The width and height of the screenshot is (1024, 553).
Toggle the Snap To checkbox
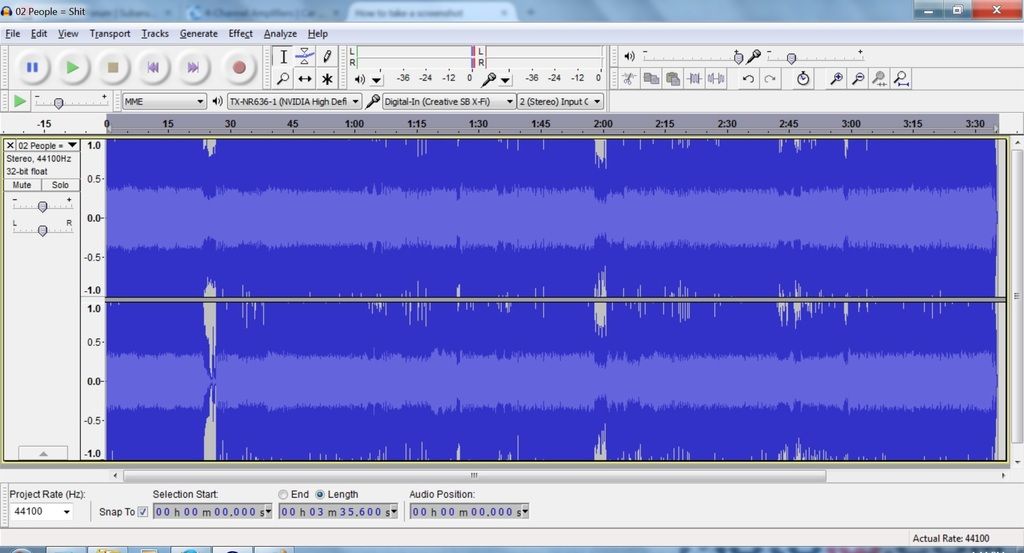coord(142,512)
